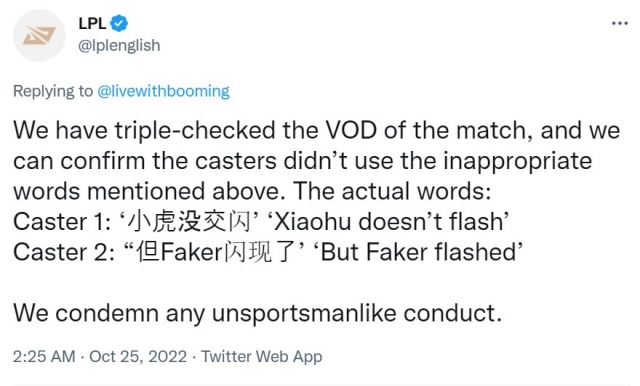This screenshot has width=640, height=386.
Task: Open the LPL display name
Action: tap(92, 23)
